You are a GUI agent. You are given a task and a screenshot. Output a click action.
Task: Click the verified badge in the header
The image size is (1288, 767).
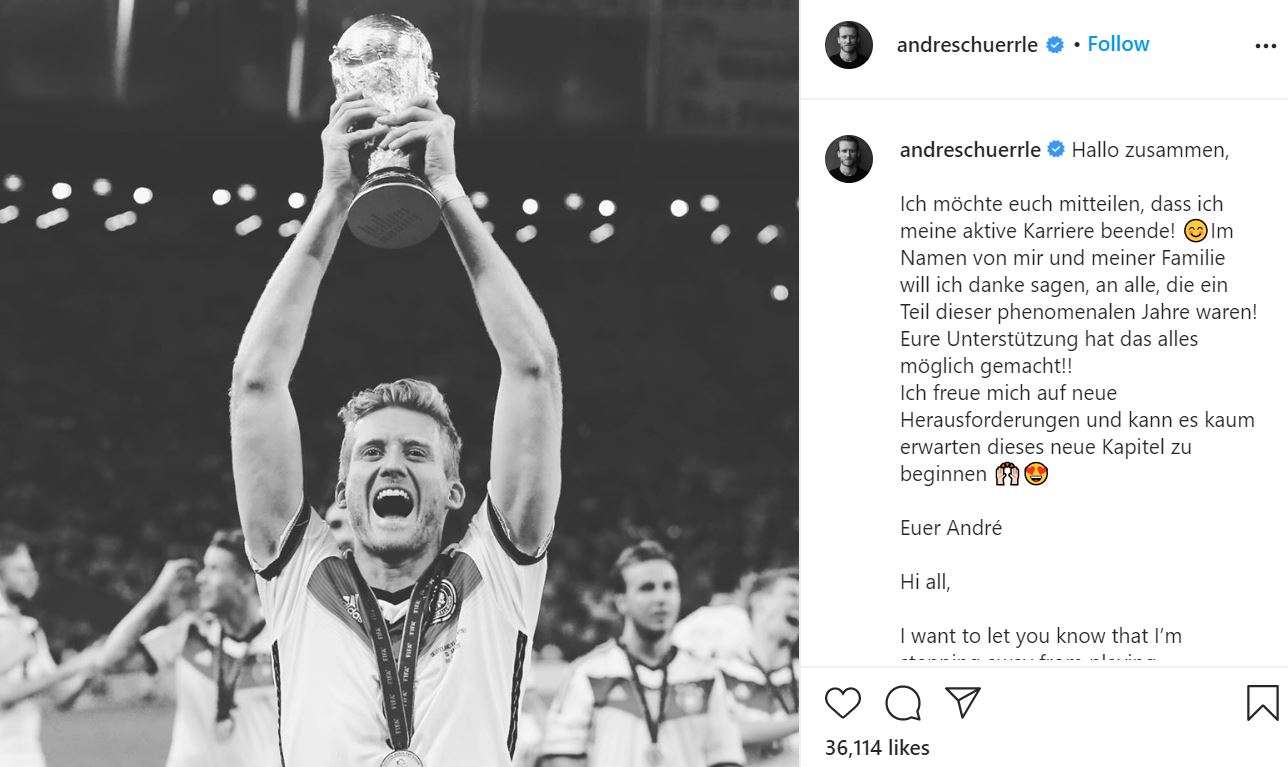click(x=1055, y=45)
